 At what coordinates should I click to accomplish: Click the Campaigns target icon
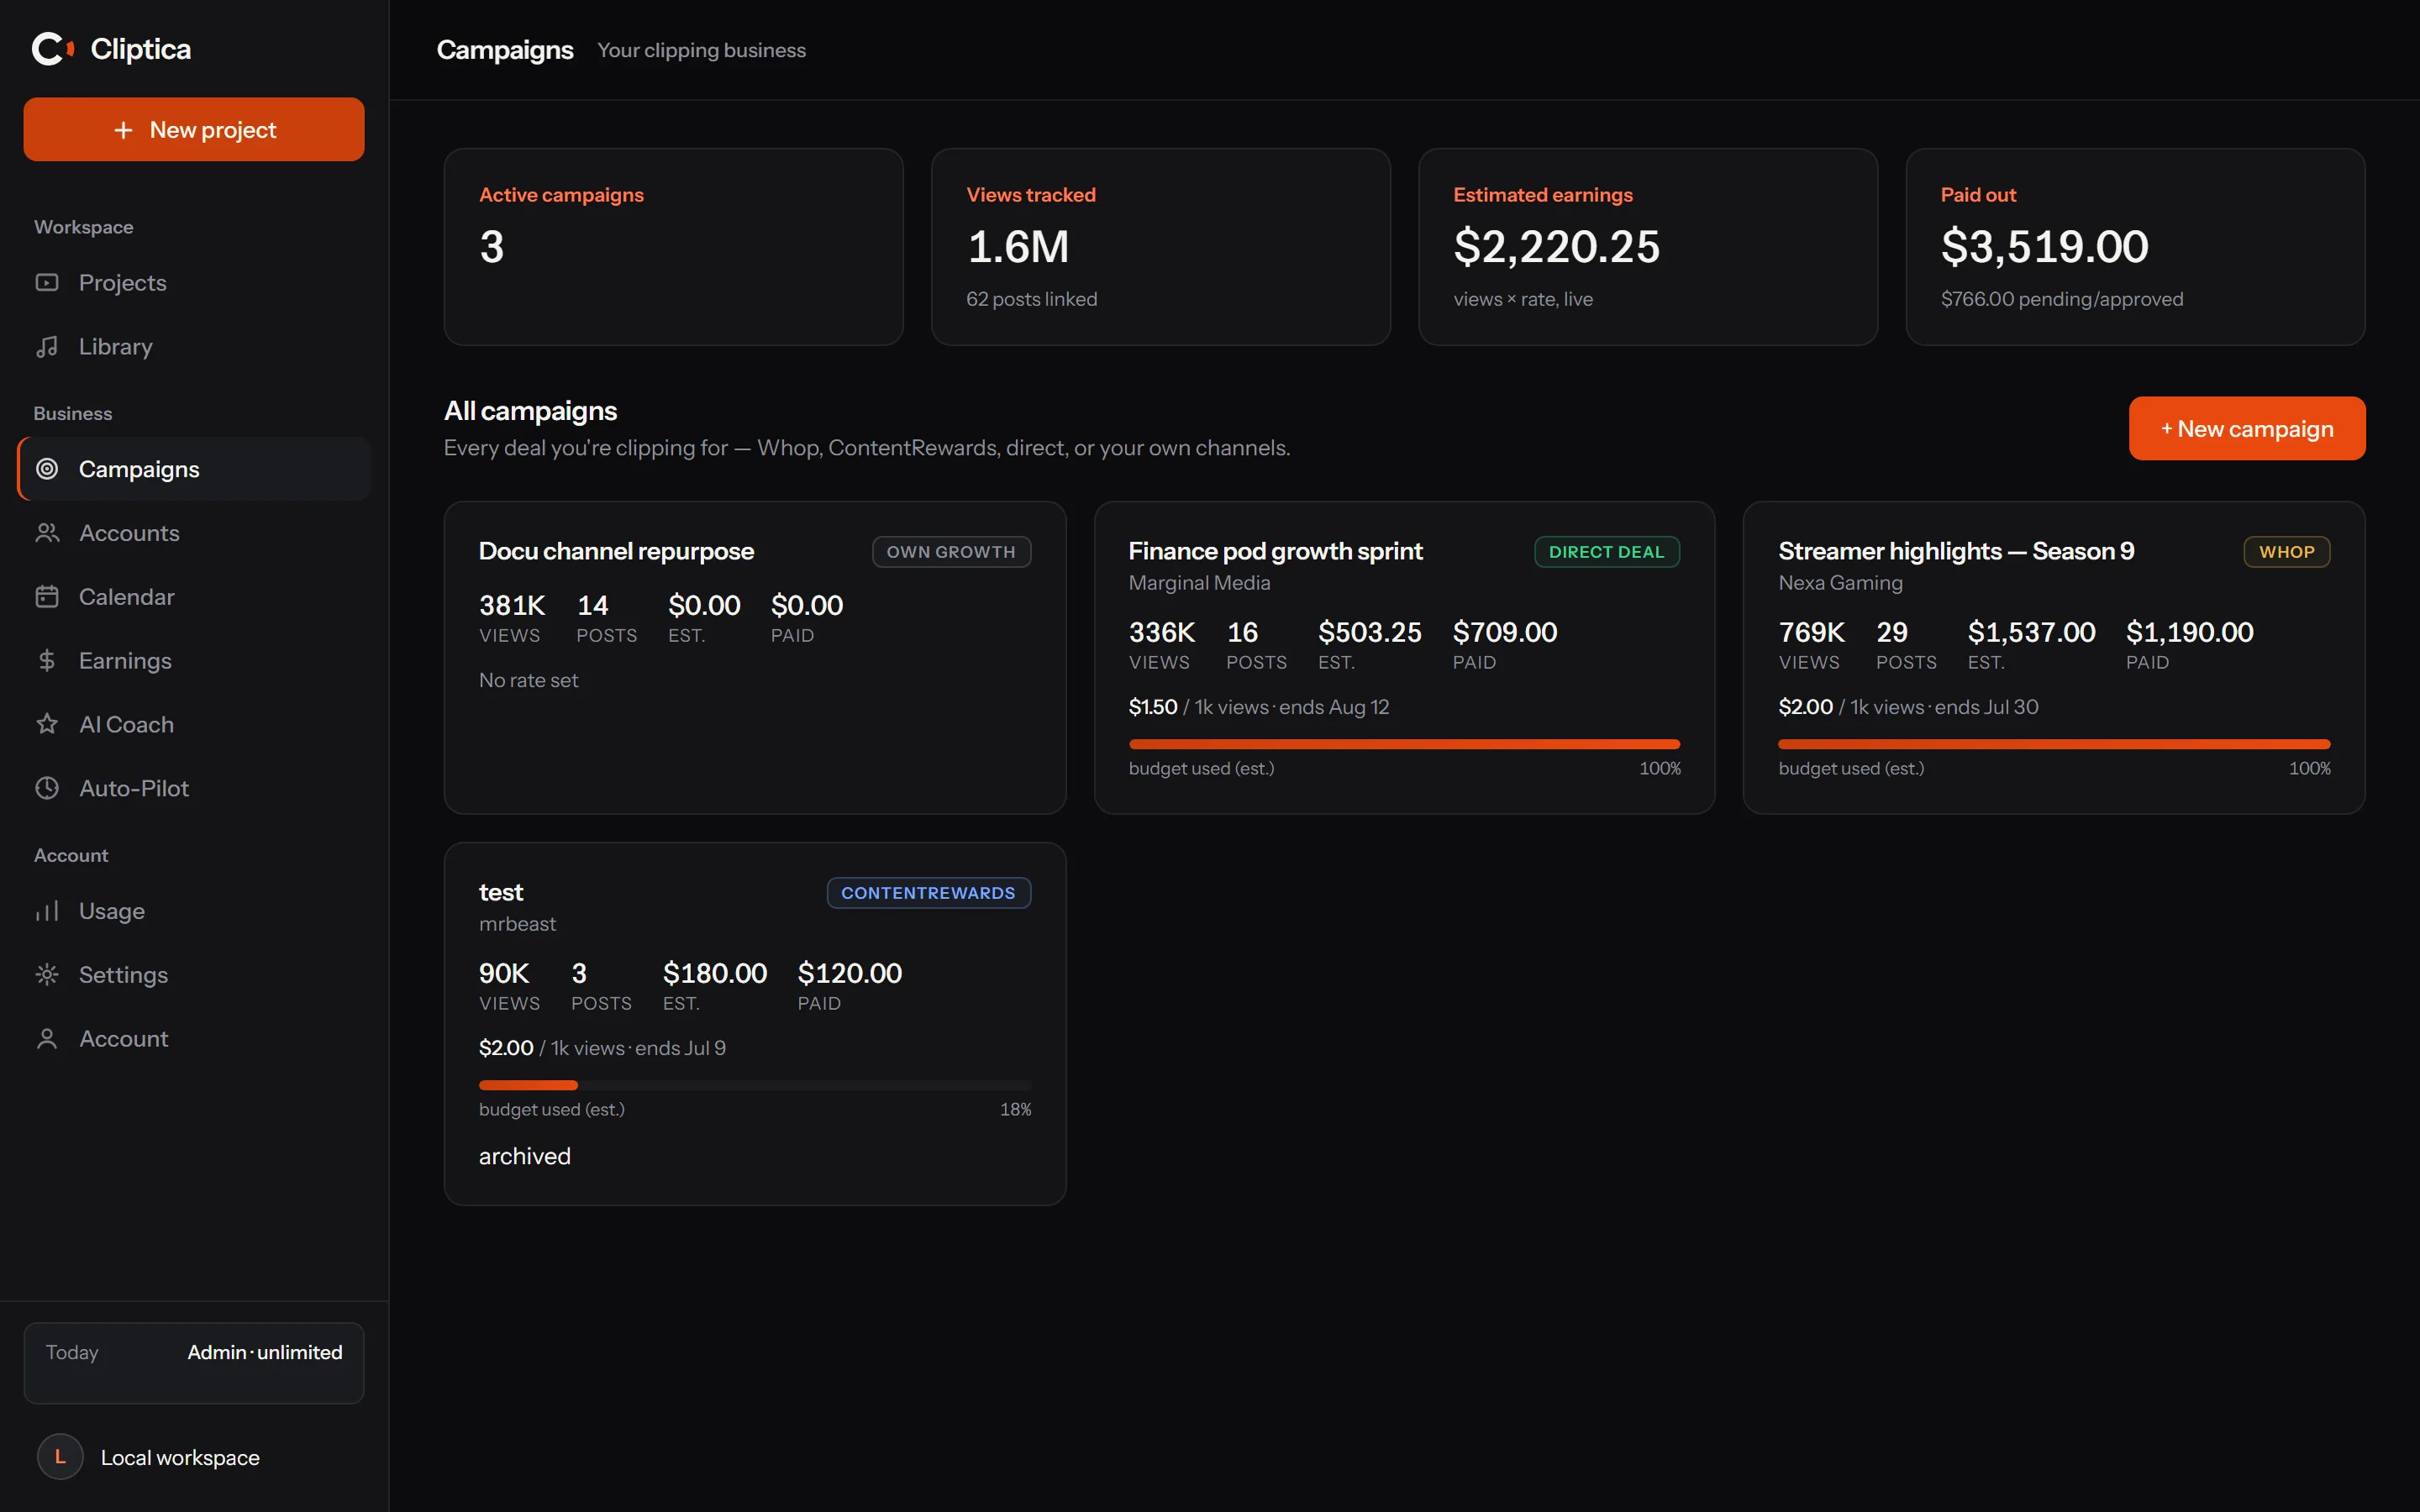coord(47,469)
